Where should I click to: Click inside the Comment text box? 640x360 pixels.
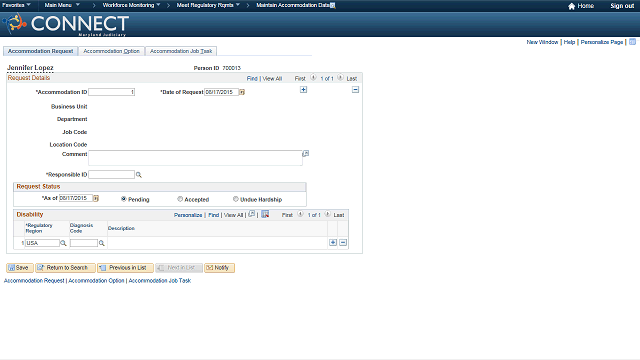pos(195,158)
